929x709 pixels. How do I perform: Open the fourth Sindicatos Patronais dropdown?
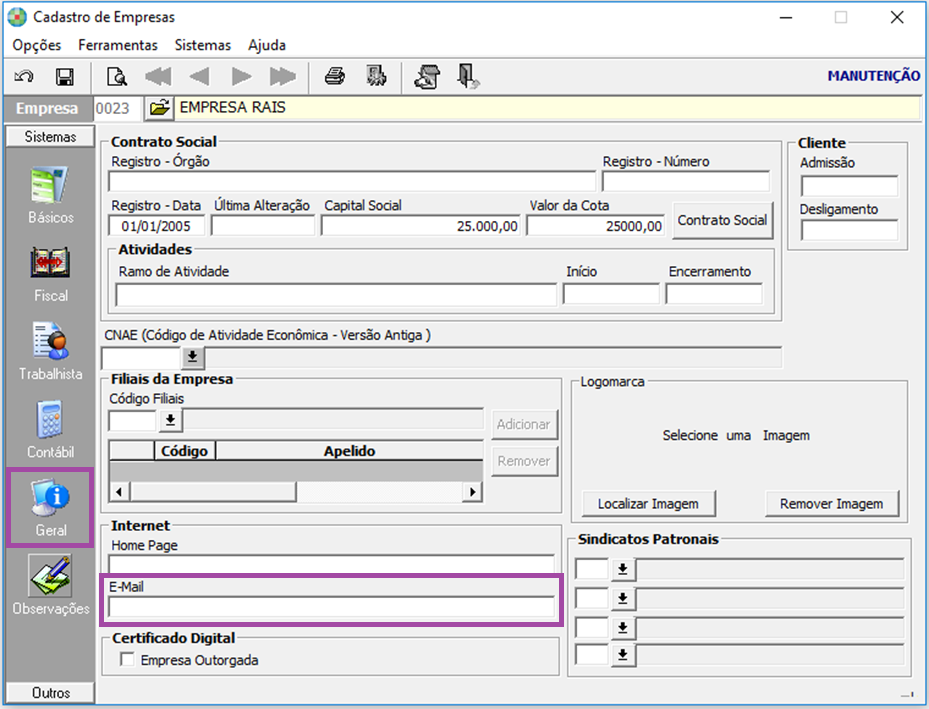(x=623, y=655)
